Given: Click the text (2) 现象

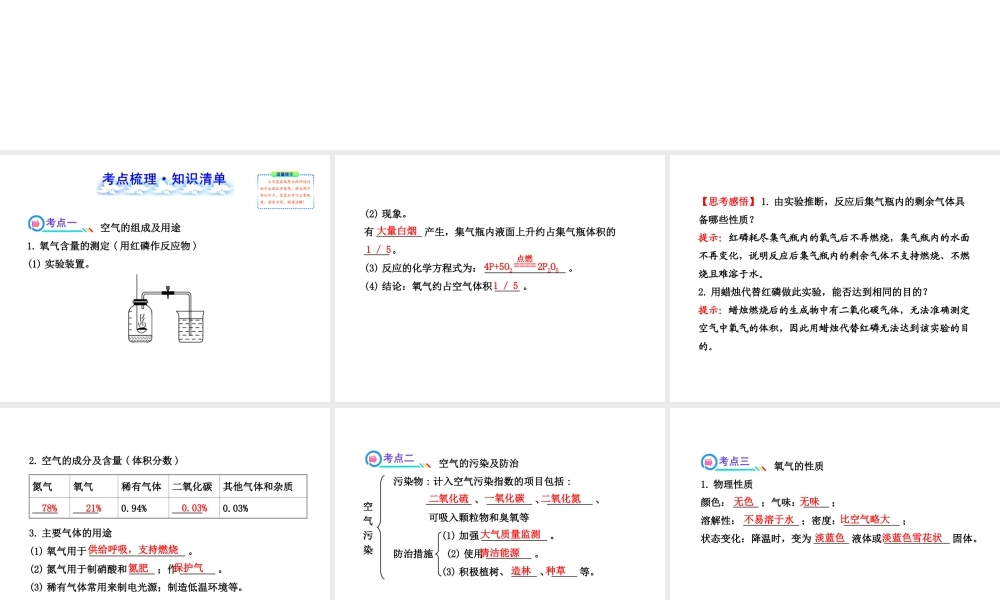Looking at the screenshot, I should point(386,214).
